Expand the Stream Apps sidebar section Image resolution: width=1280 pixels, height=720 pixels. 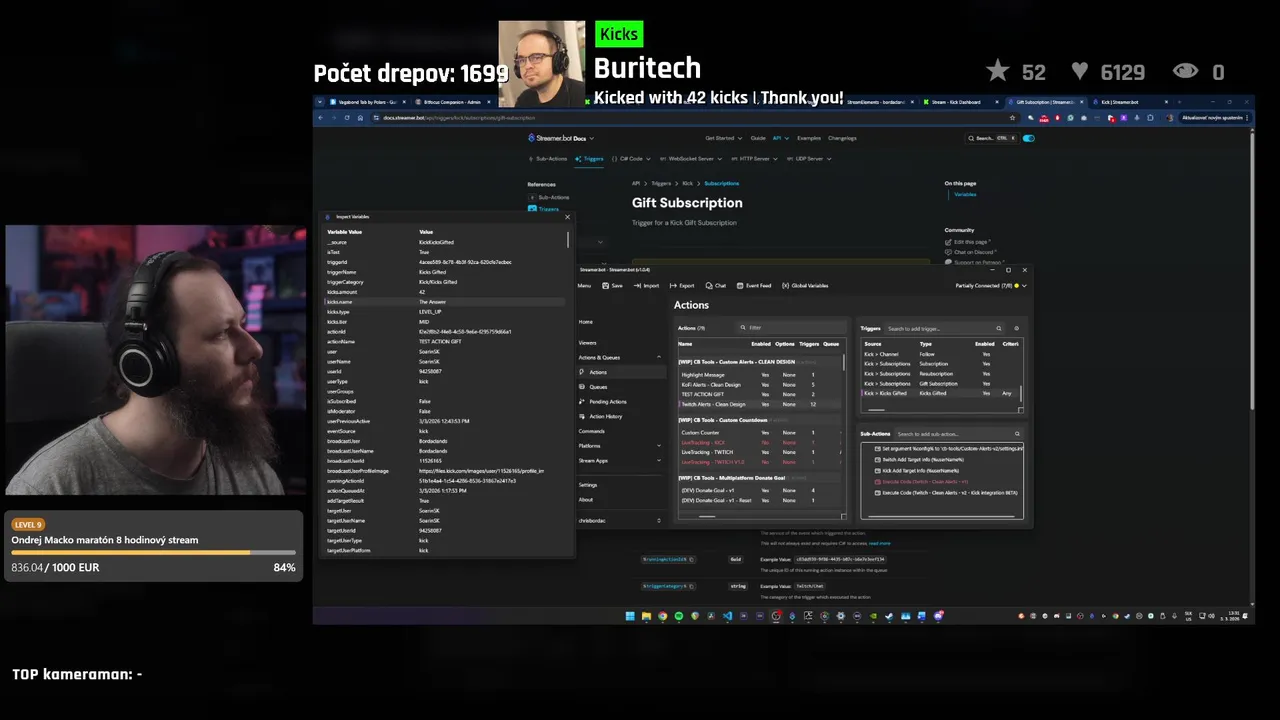pyautogui.click(x=620, y=460)
